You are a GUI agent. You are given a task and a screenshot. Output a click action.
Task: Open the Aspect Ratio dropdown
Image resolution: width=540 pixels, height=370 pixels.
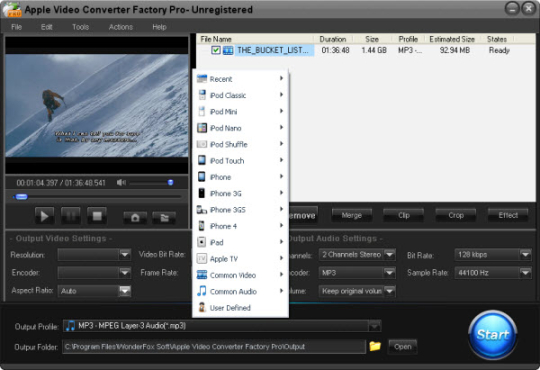125,291
